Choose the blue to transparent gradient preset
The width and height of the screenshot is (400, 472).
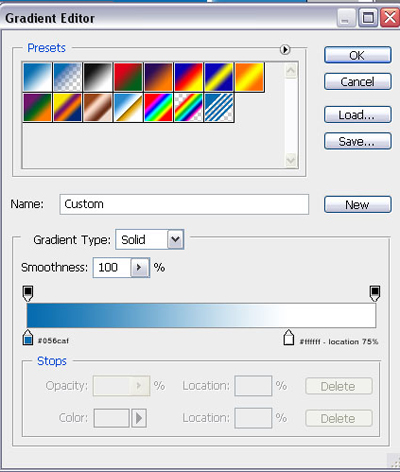tap(68, 77)
